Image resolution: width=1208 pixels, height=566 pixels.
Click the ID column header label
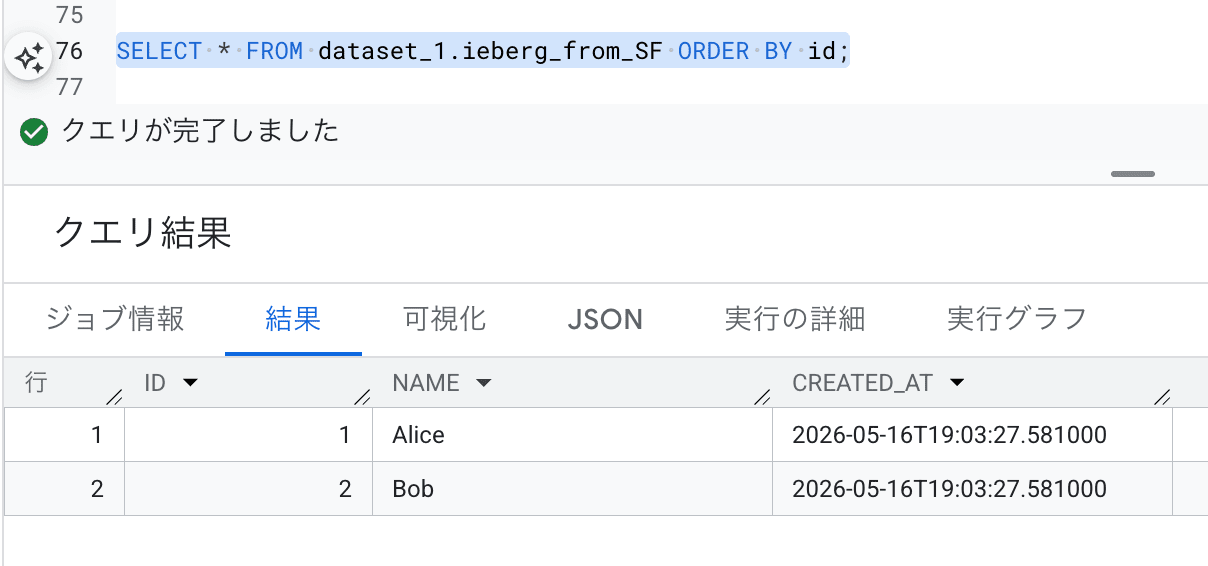pyautogui.click(x=154, y=383)
